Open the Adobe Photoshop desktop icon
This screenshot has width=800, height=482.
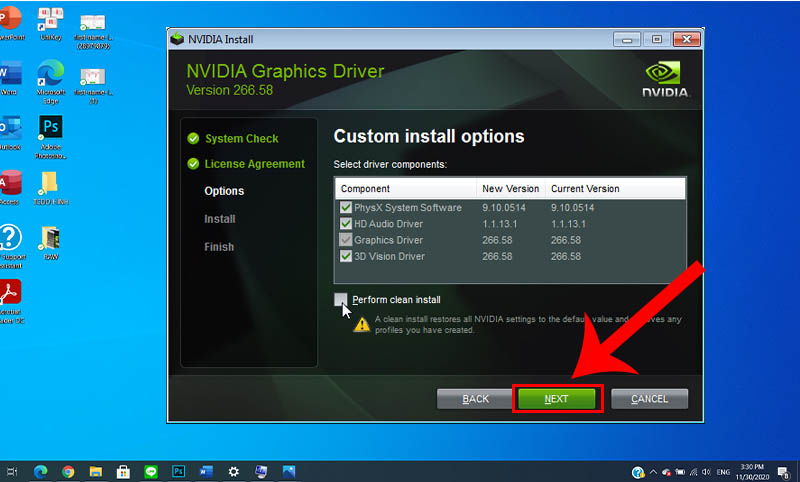pyautogui.click(x=51, y=137)
